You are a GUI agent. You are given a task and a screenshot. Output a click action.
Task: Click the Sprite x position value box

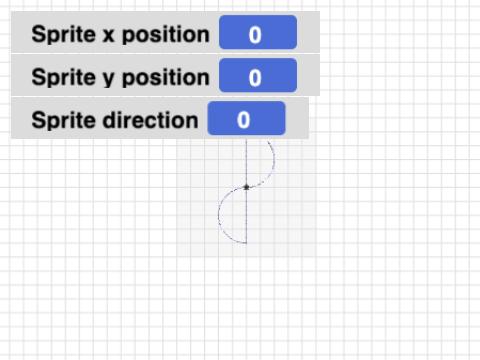coord(258,32)
